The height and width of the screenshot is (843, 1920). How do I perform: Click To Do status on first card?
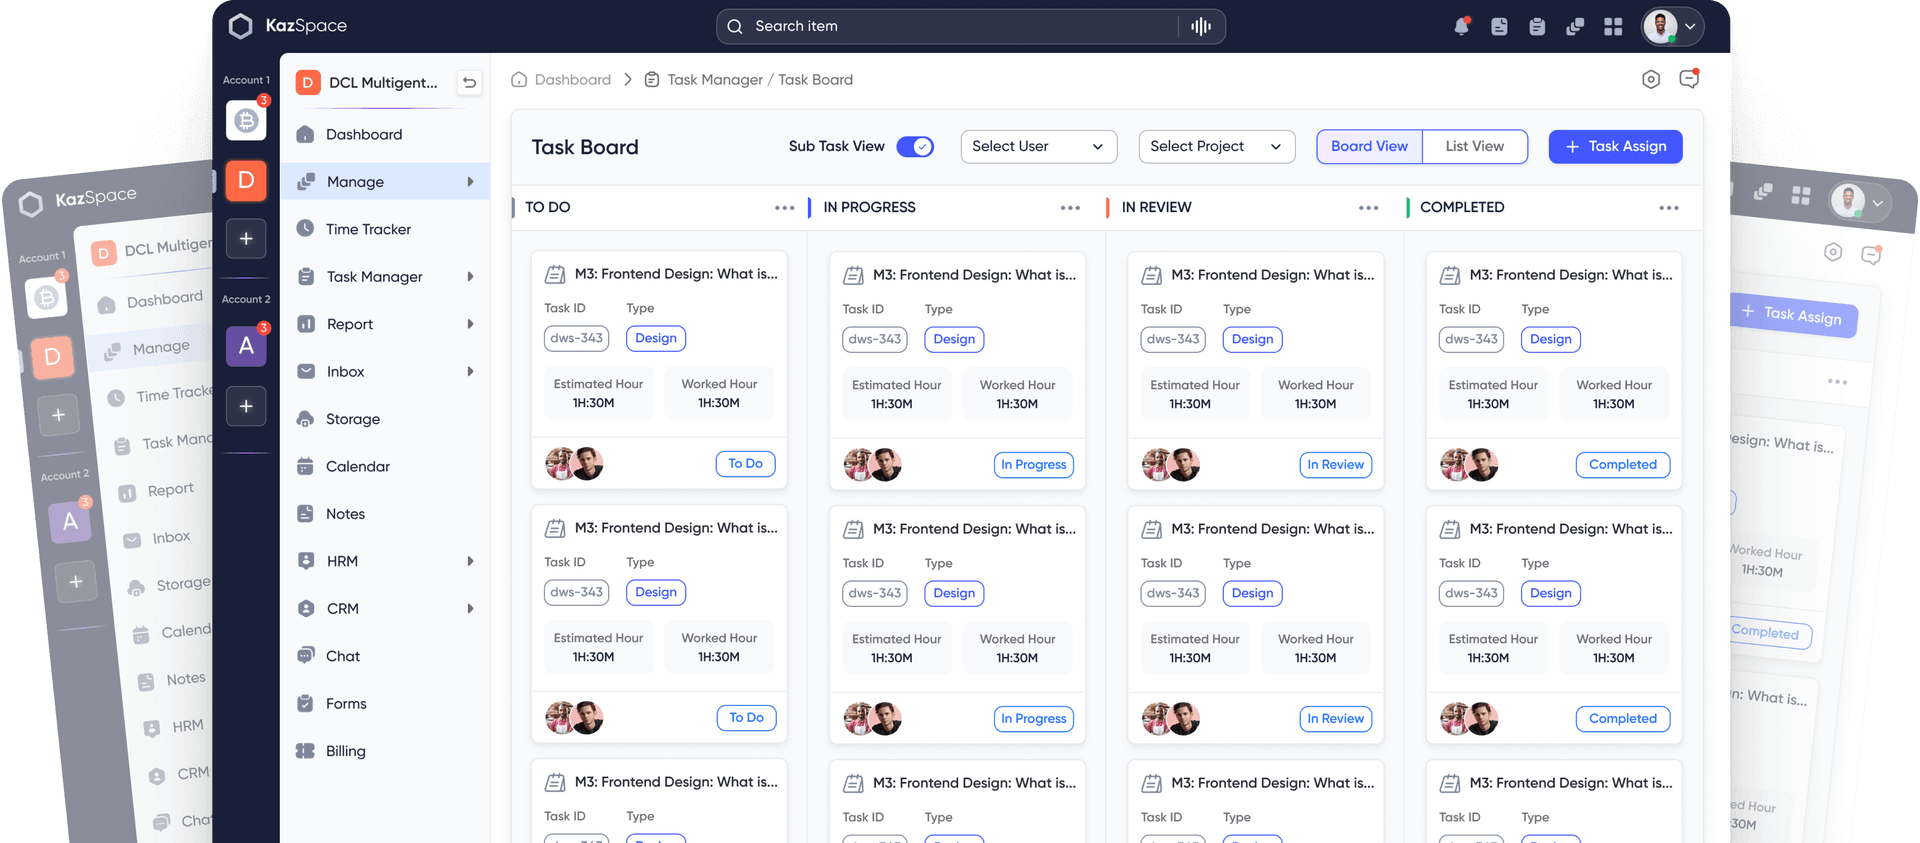745,463
